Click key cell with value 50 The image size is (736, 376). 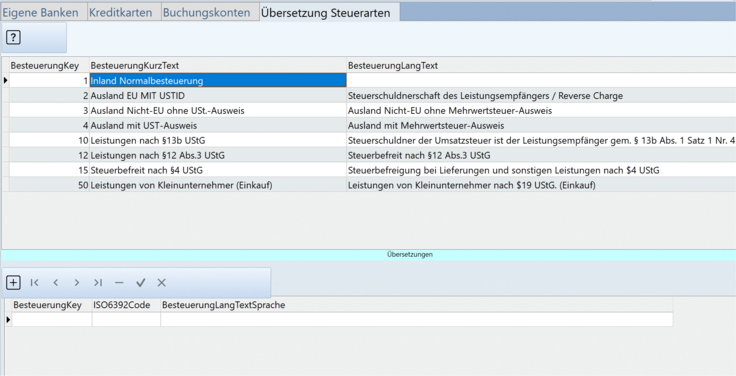[49, 185]
